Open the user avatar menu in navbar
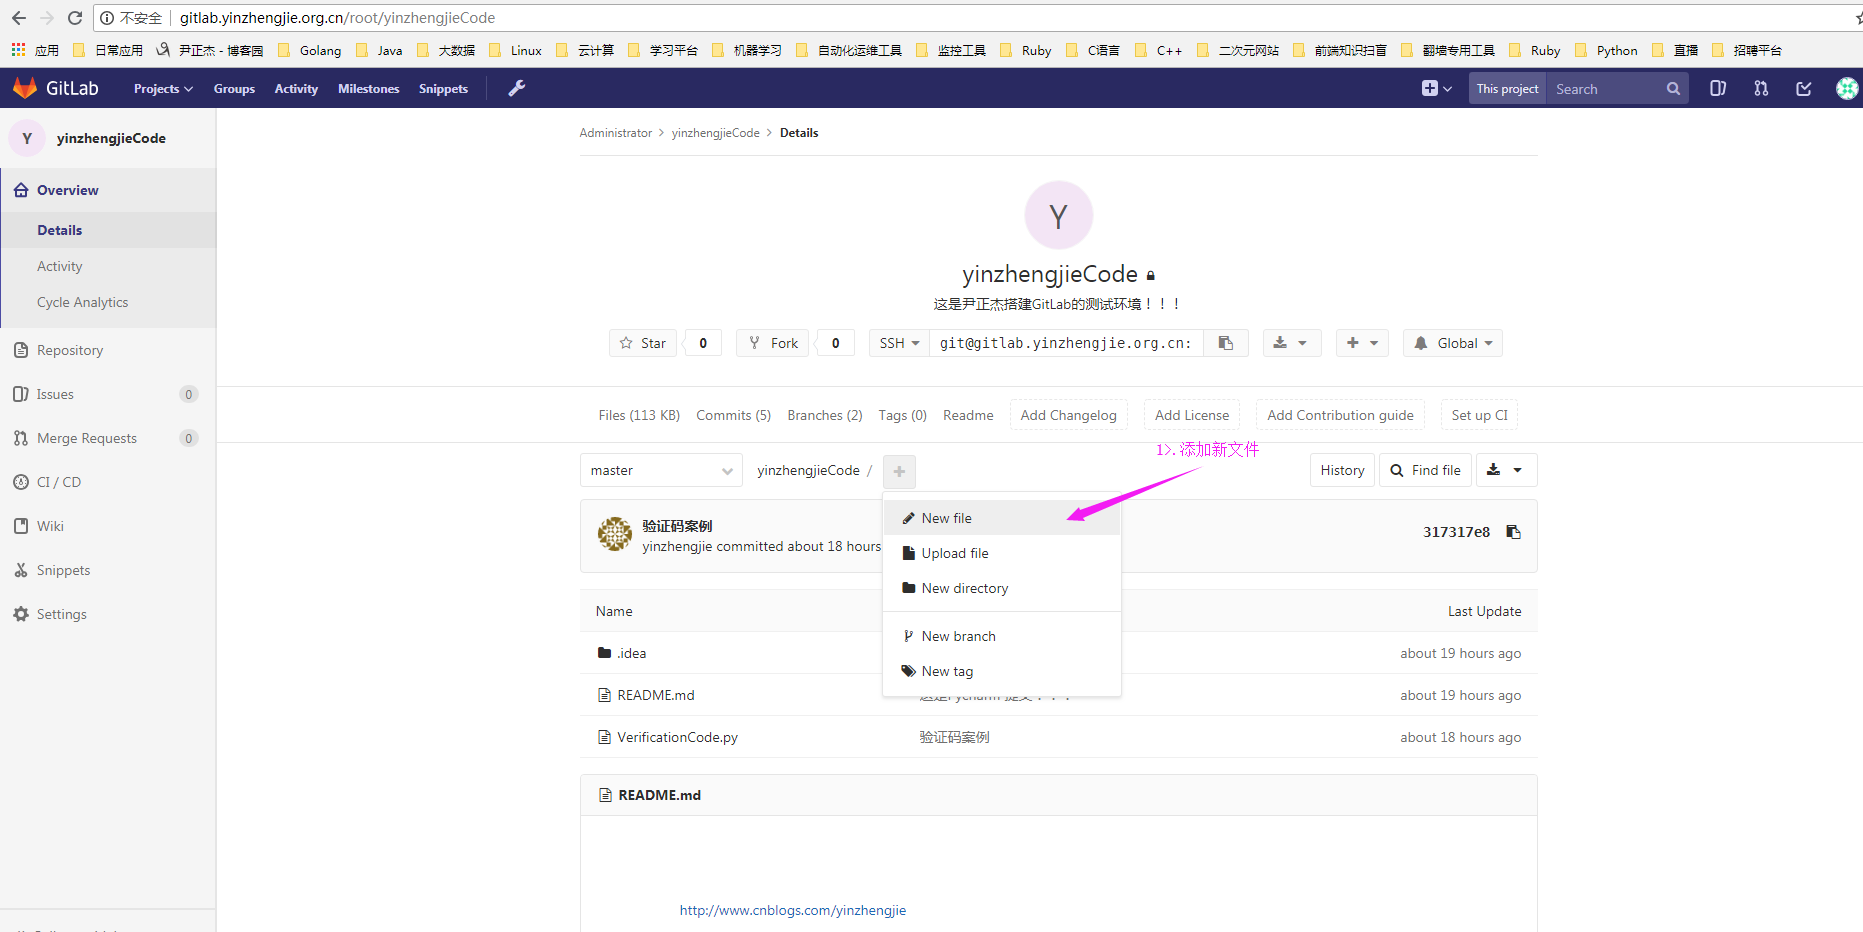Viewport: 1863px width, 932px height. [x=1847, y=88]
